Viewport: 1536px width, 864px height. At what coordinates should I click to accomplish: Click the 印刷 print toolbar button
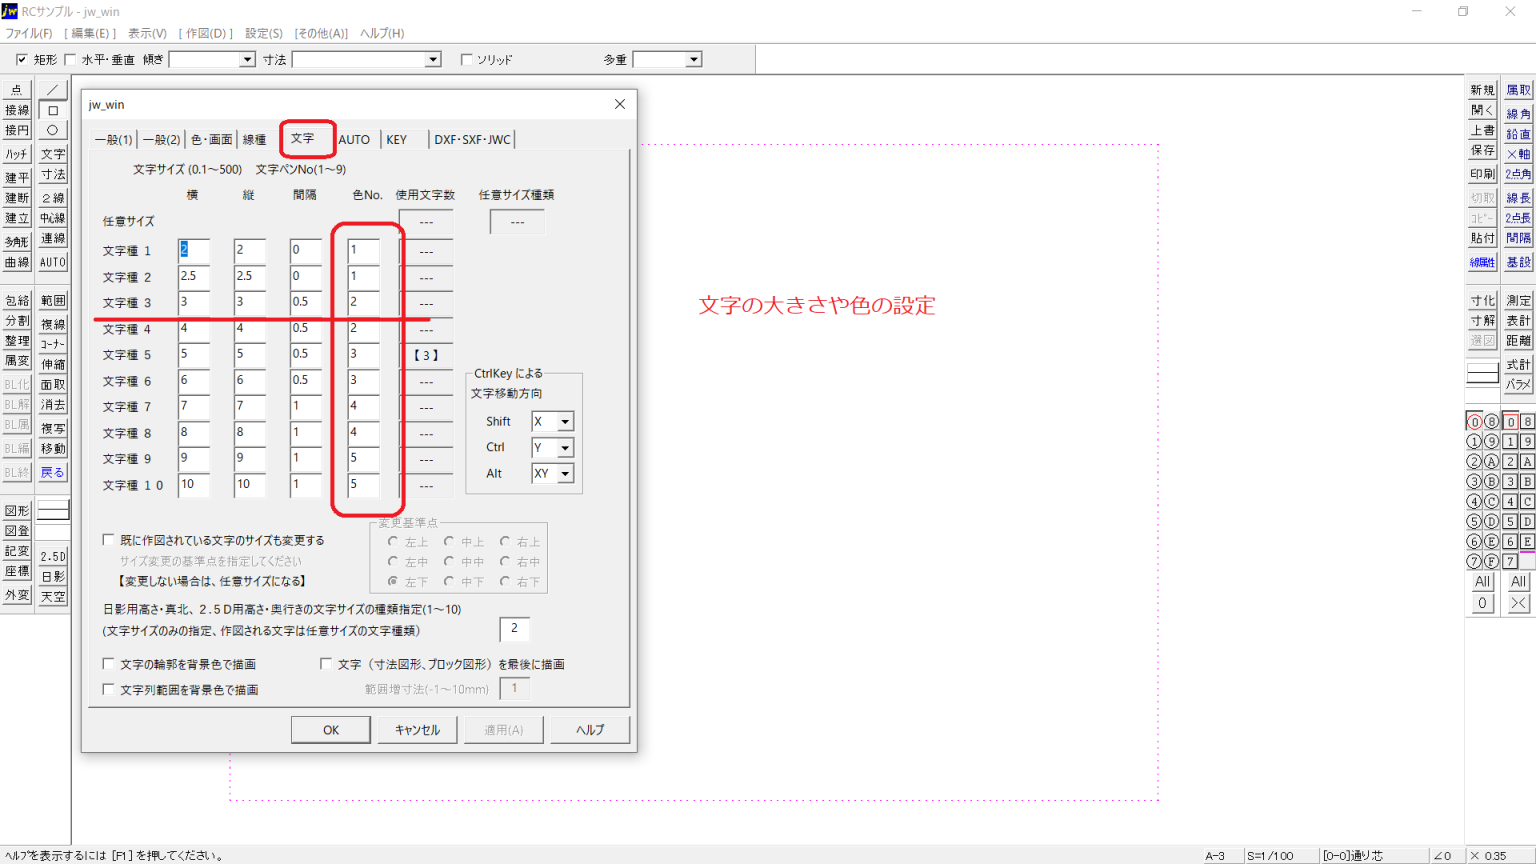tap(1482, 174)
